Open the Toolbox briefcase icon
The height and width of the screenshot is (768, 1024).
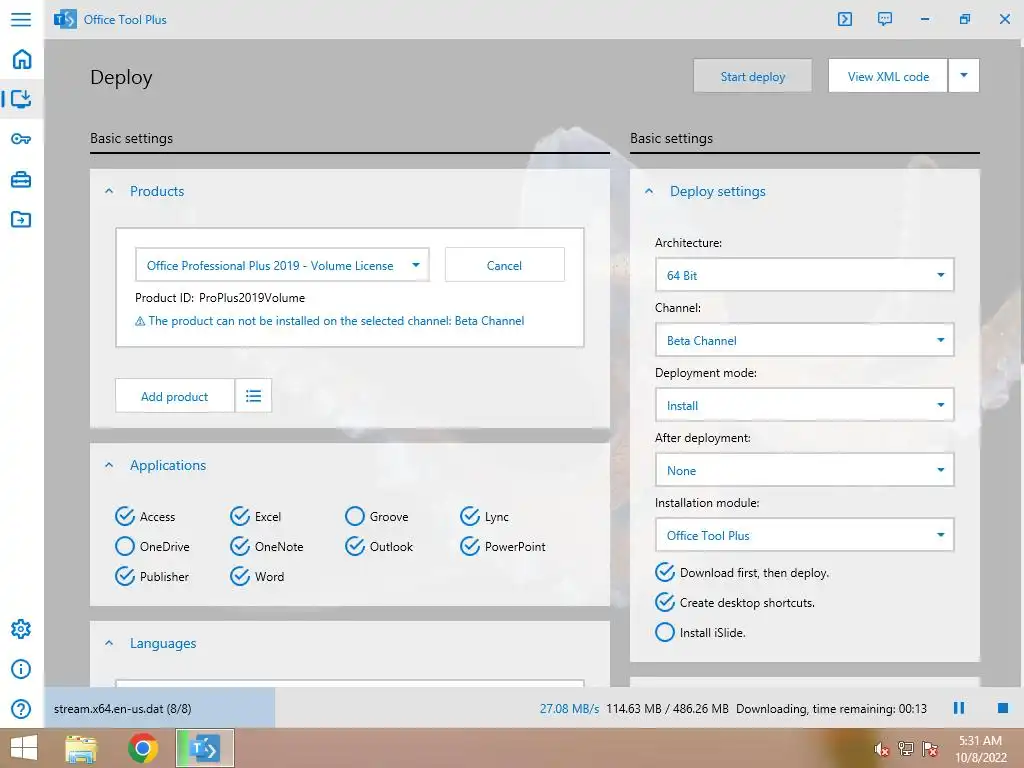[21, 179]
